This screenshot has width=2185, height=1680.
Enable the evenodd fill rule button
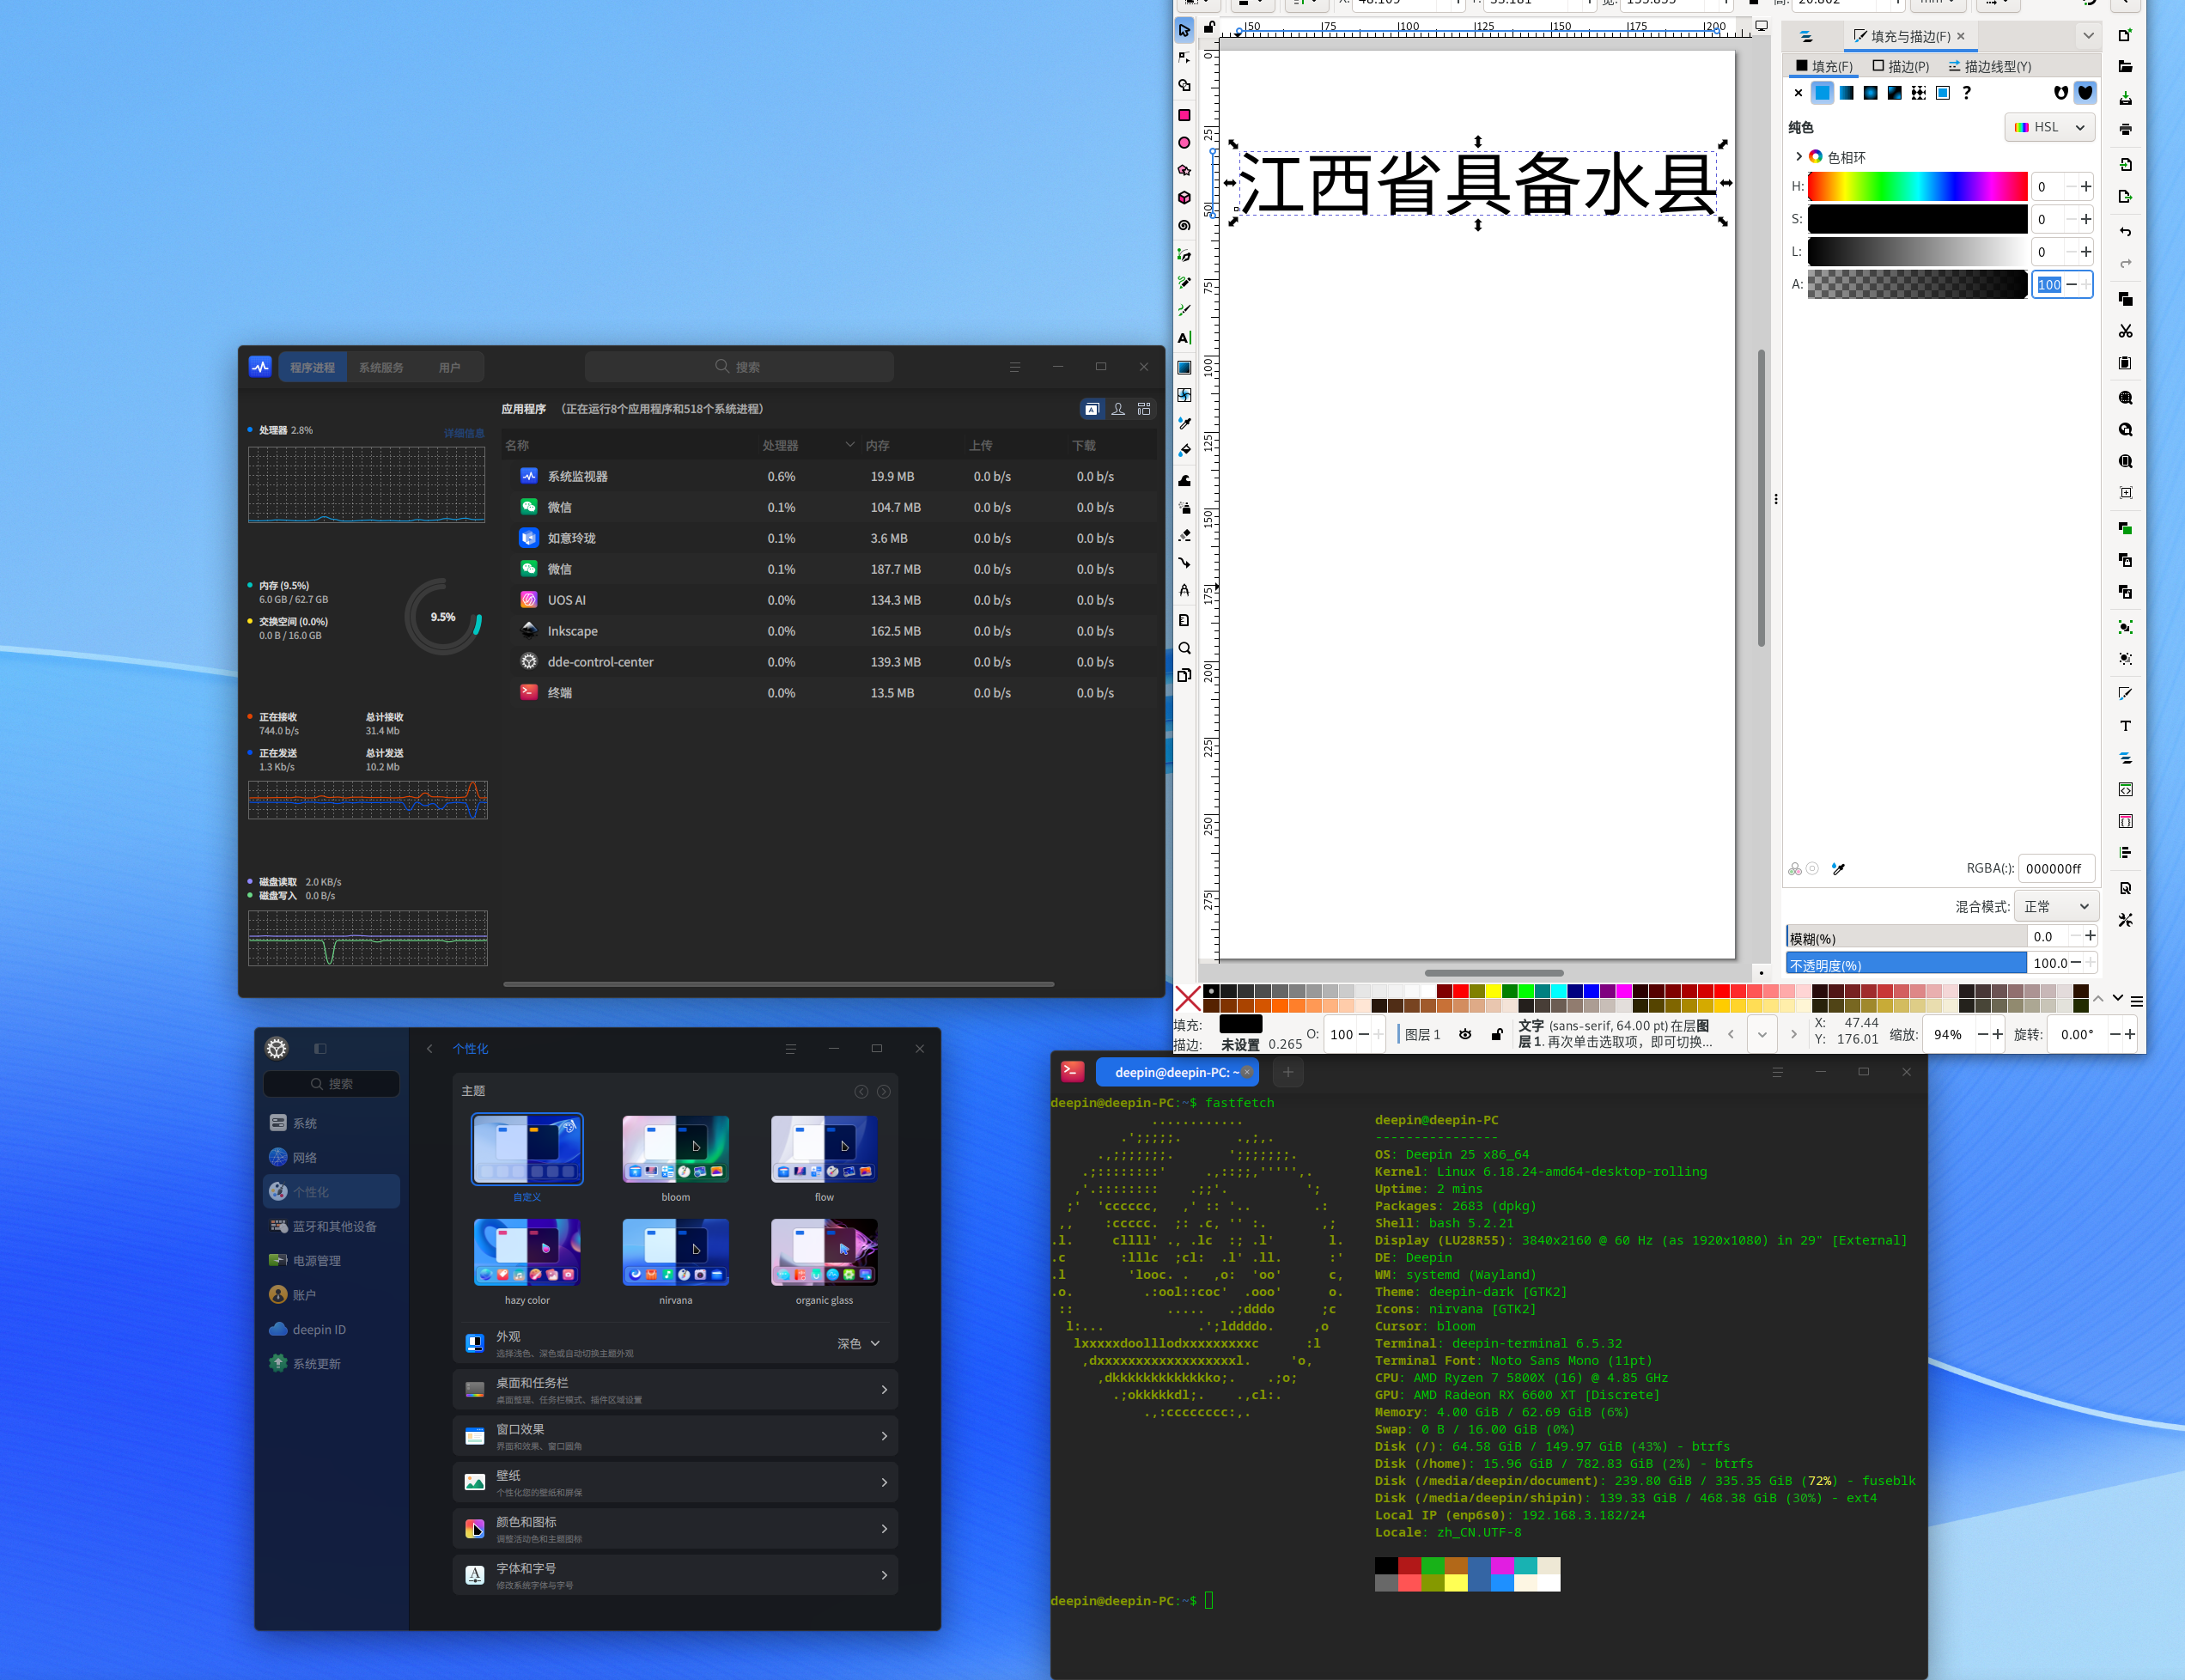coord(2061,93)
